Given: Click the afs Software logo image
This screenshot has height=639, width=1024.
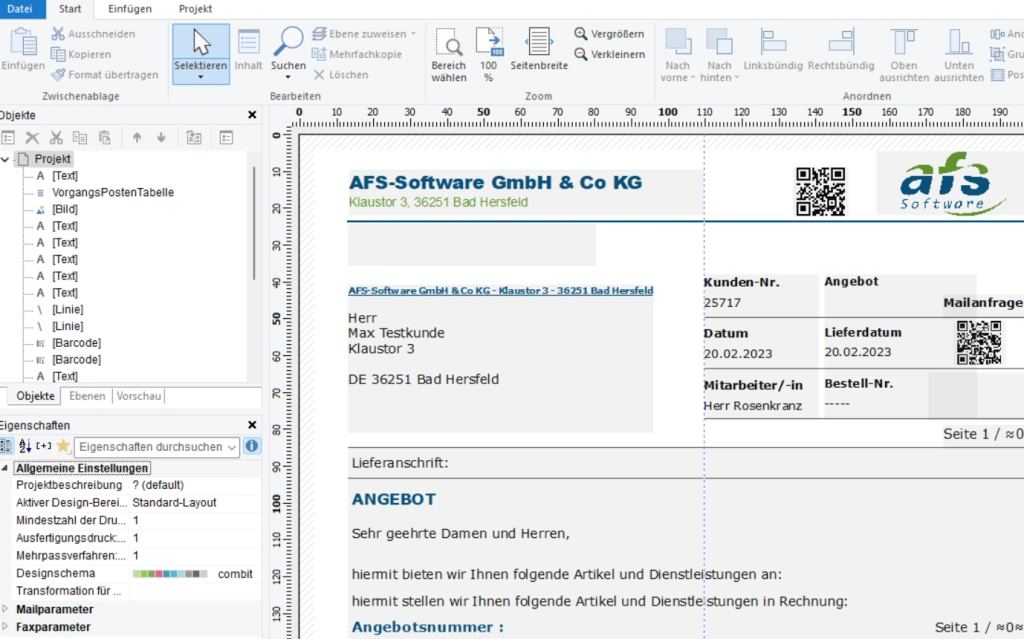Looking at the screenshot, I should pos(953,184).
